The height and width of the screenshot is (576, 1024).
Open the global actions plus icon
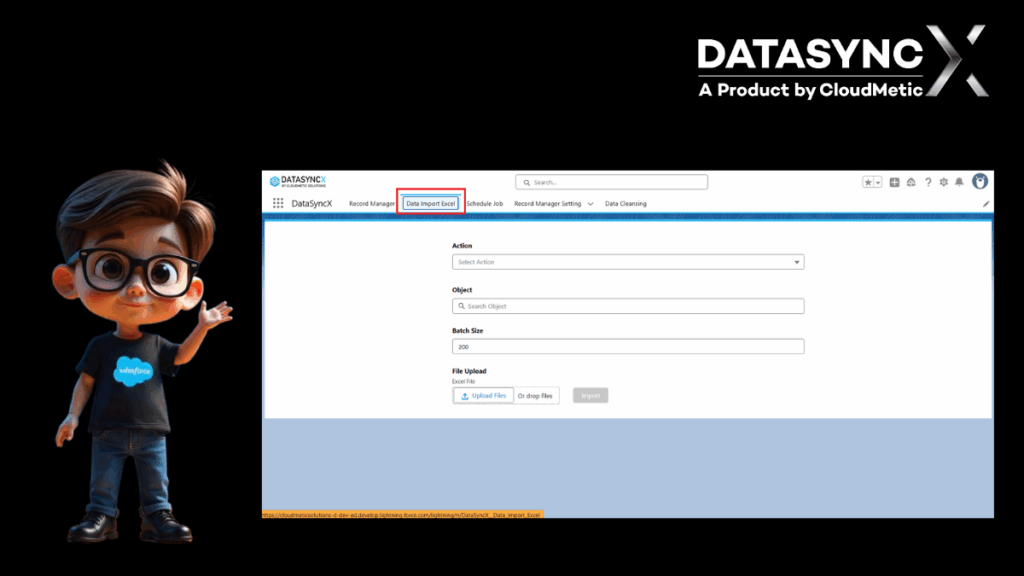coord(895,181)
